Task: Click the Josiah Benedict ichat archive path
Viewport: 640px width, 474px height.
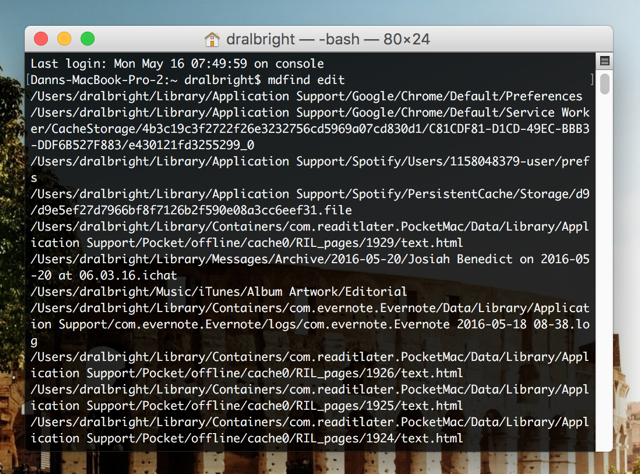Action: (x=306, y=260)
